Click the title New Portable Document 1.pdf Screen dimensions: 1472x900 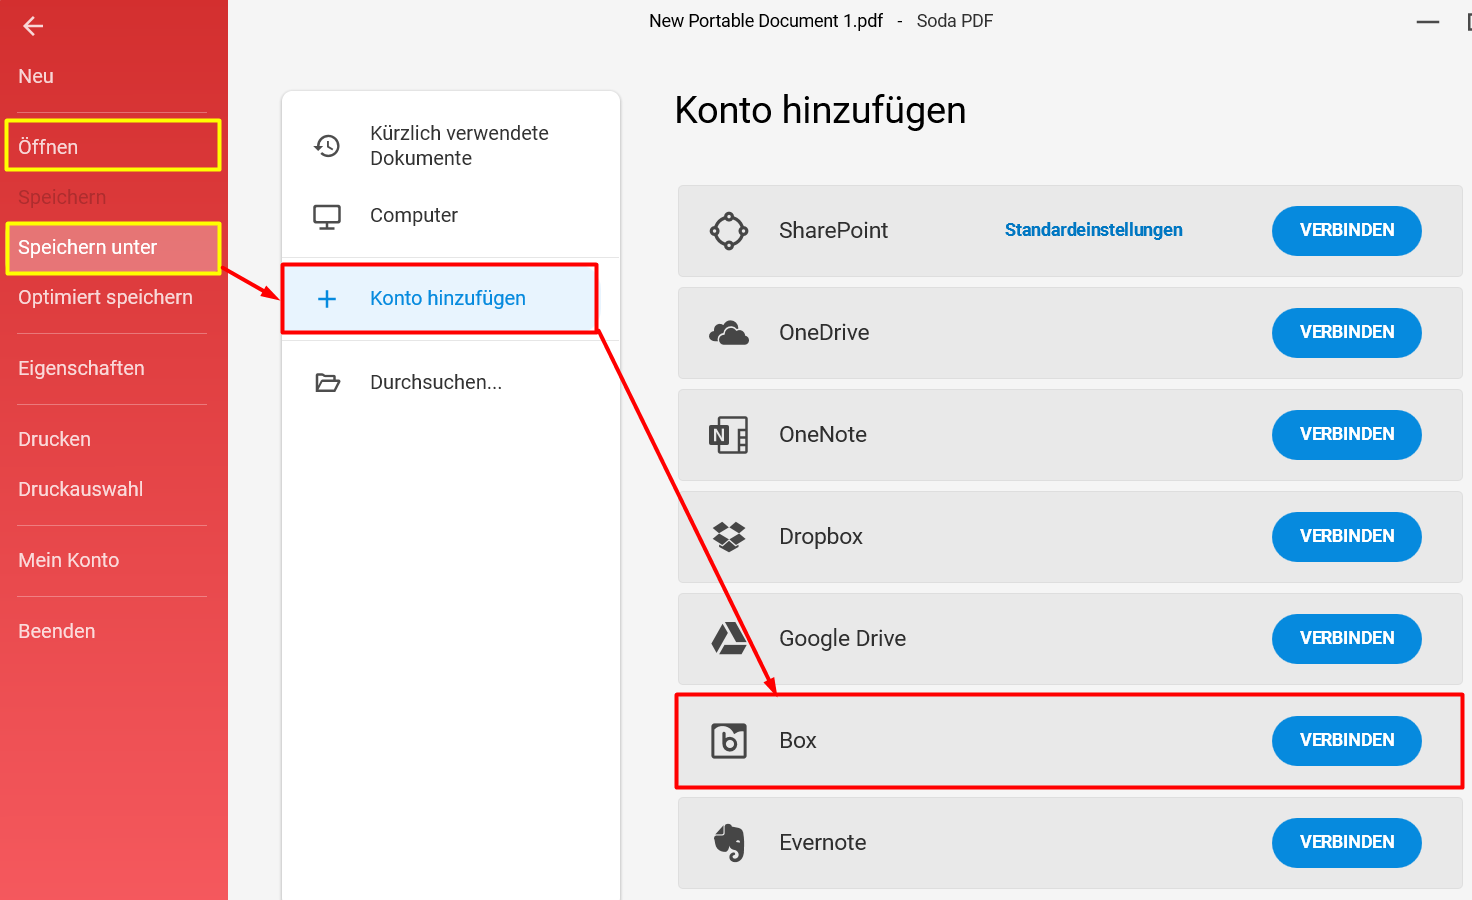pos(766,21)
